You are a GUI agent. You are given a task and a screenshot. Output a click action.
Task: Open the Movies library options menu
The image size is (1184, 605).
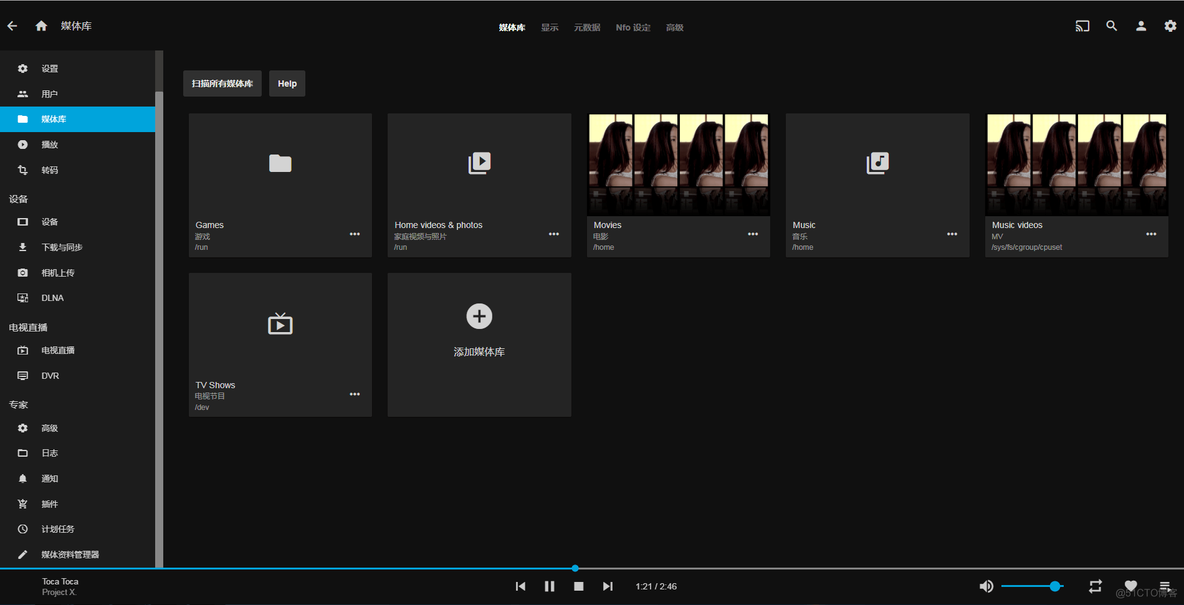753,234
